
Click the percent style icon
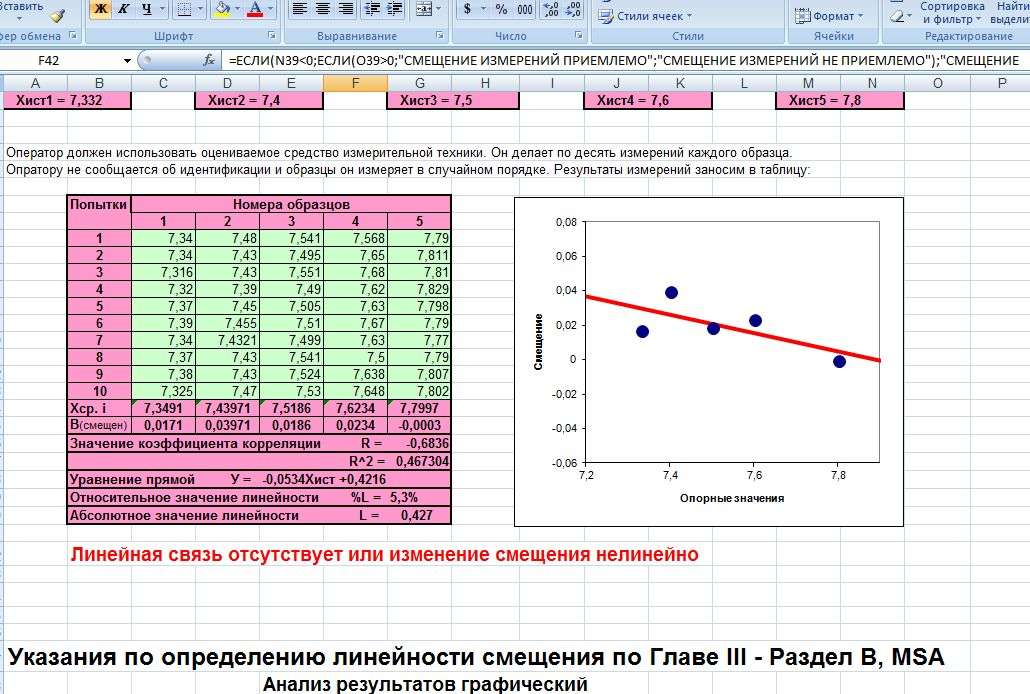pyautogui.click(x=501, y=10)
